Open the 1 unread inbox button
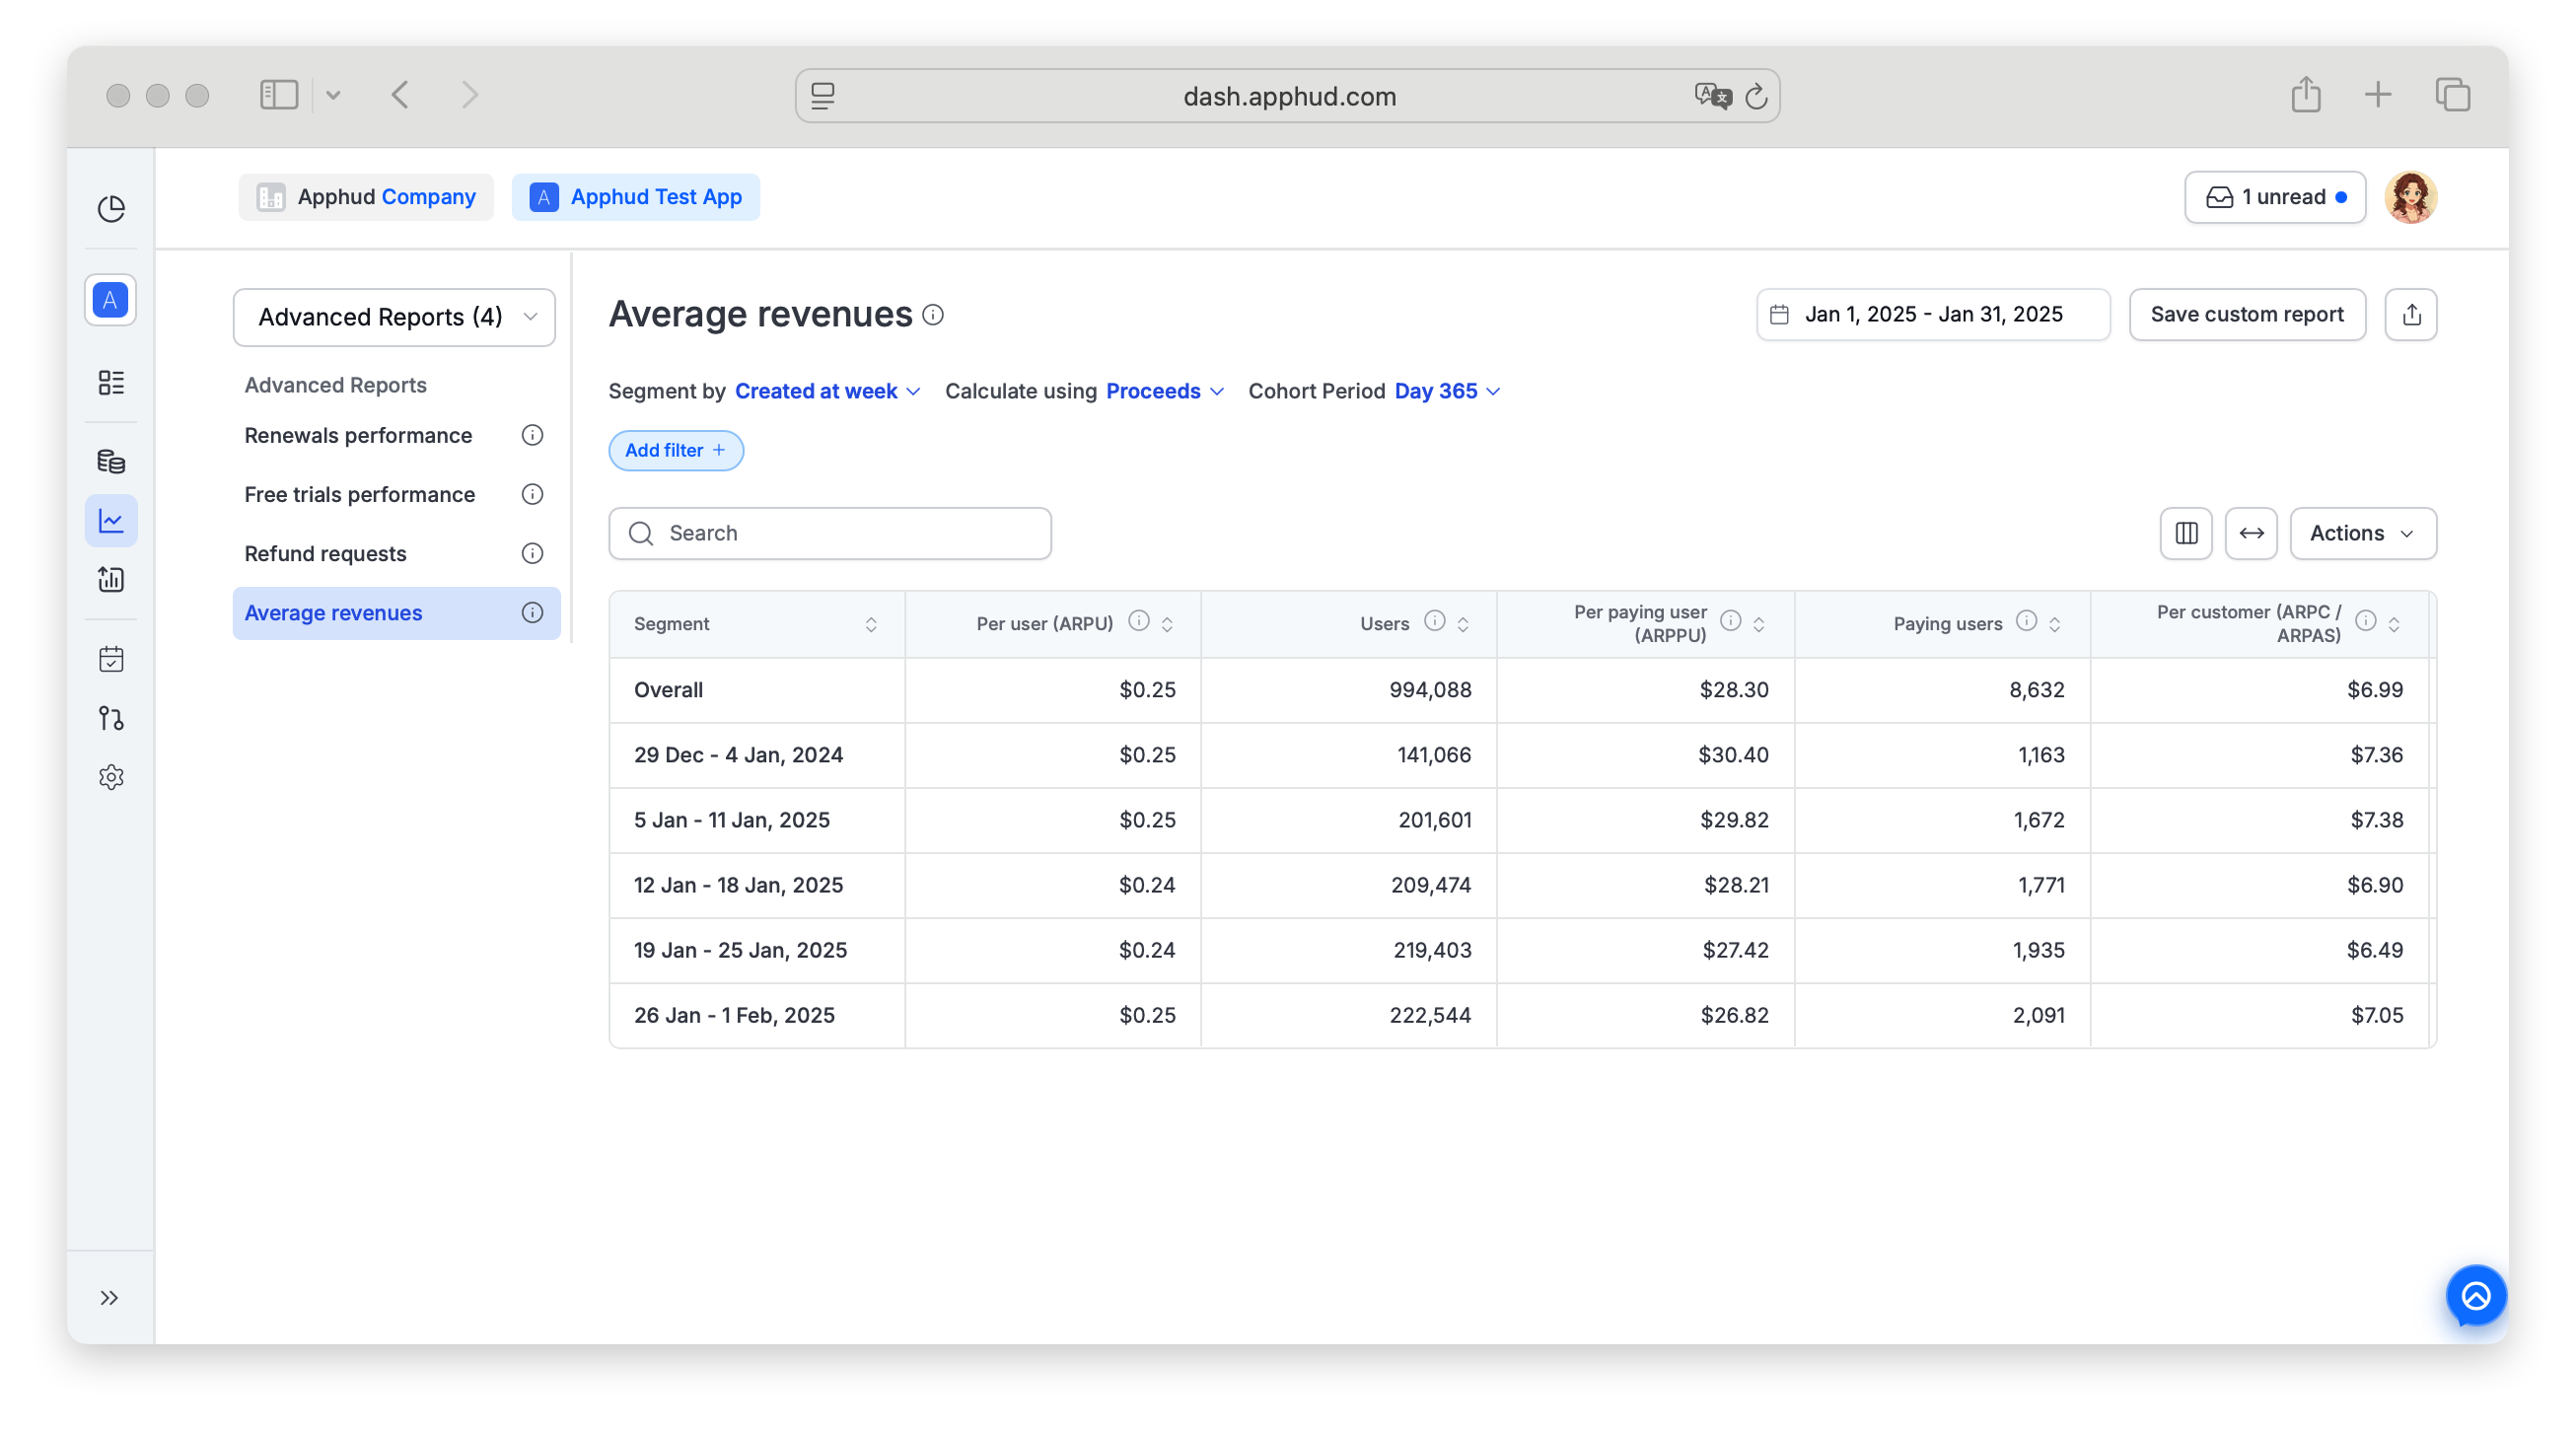This screenshot has height=1434, width=2576. [x=2274, y=197]
